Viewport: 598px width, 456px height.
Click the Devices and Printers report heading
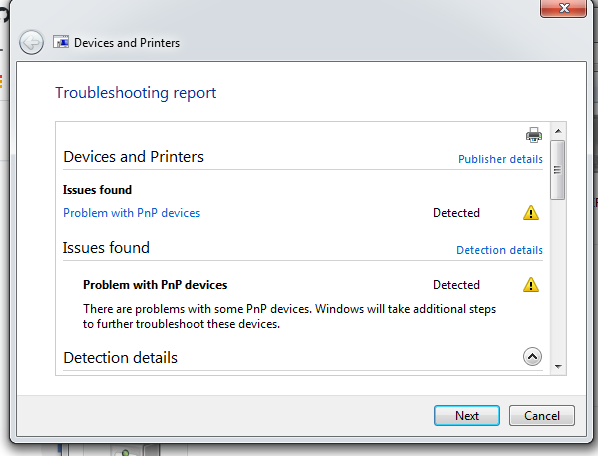pos(133,157)
